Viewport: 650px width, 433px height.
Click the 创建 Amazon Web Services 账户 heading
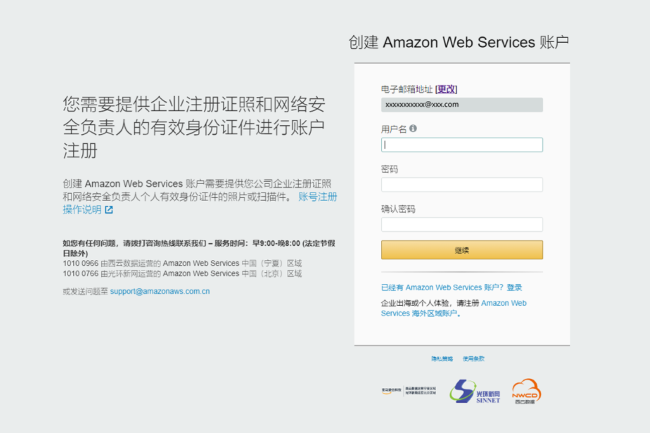click(x=459, y=42)
